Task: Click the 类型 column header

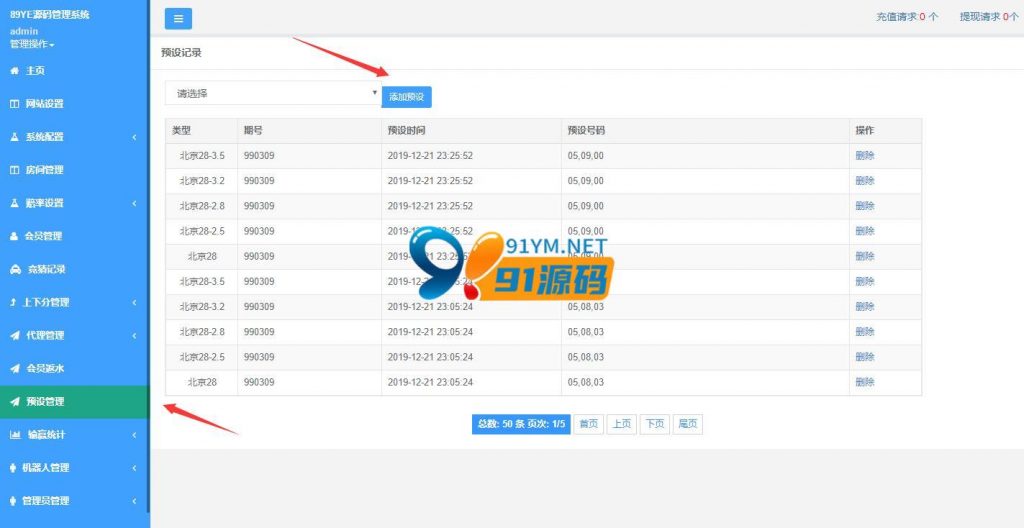Action: pos(182,131)
